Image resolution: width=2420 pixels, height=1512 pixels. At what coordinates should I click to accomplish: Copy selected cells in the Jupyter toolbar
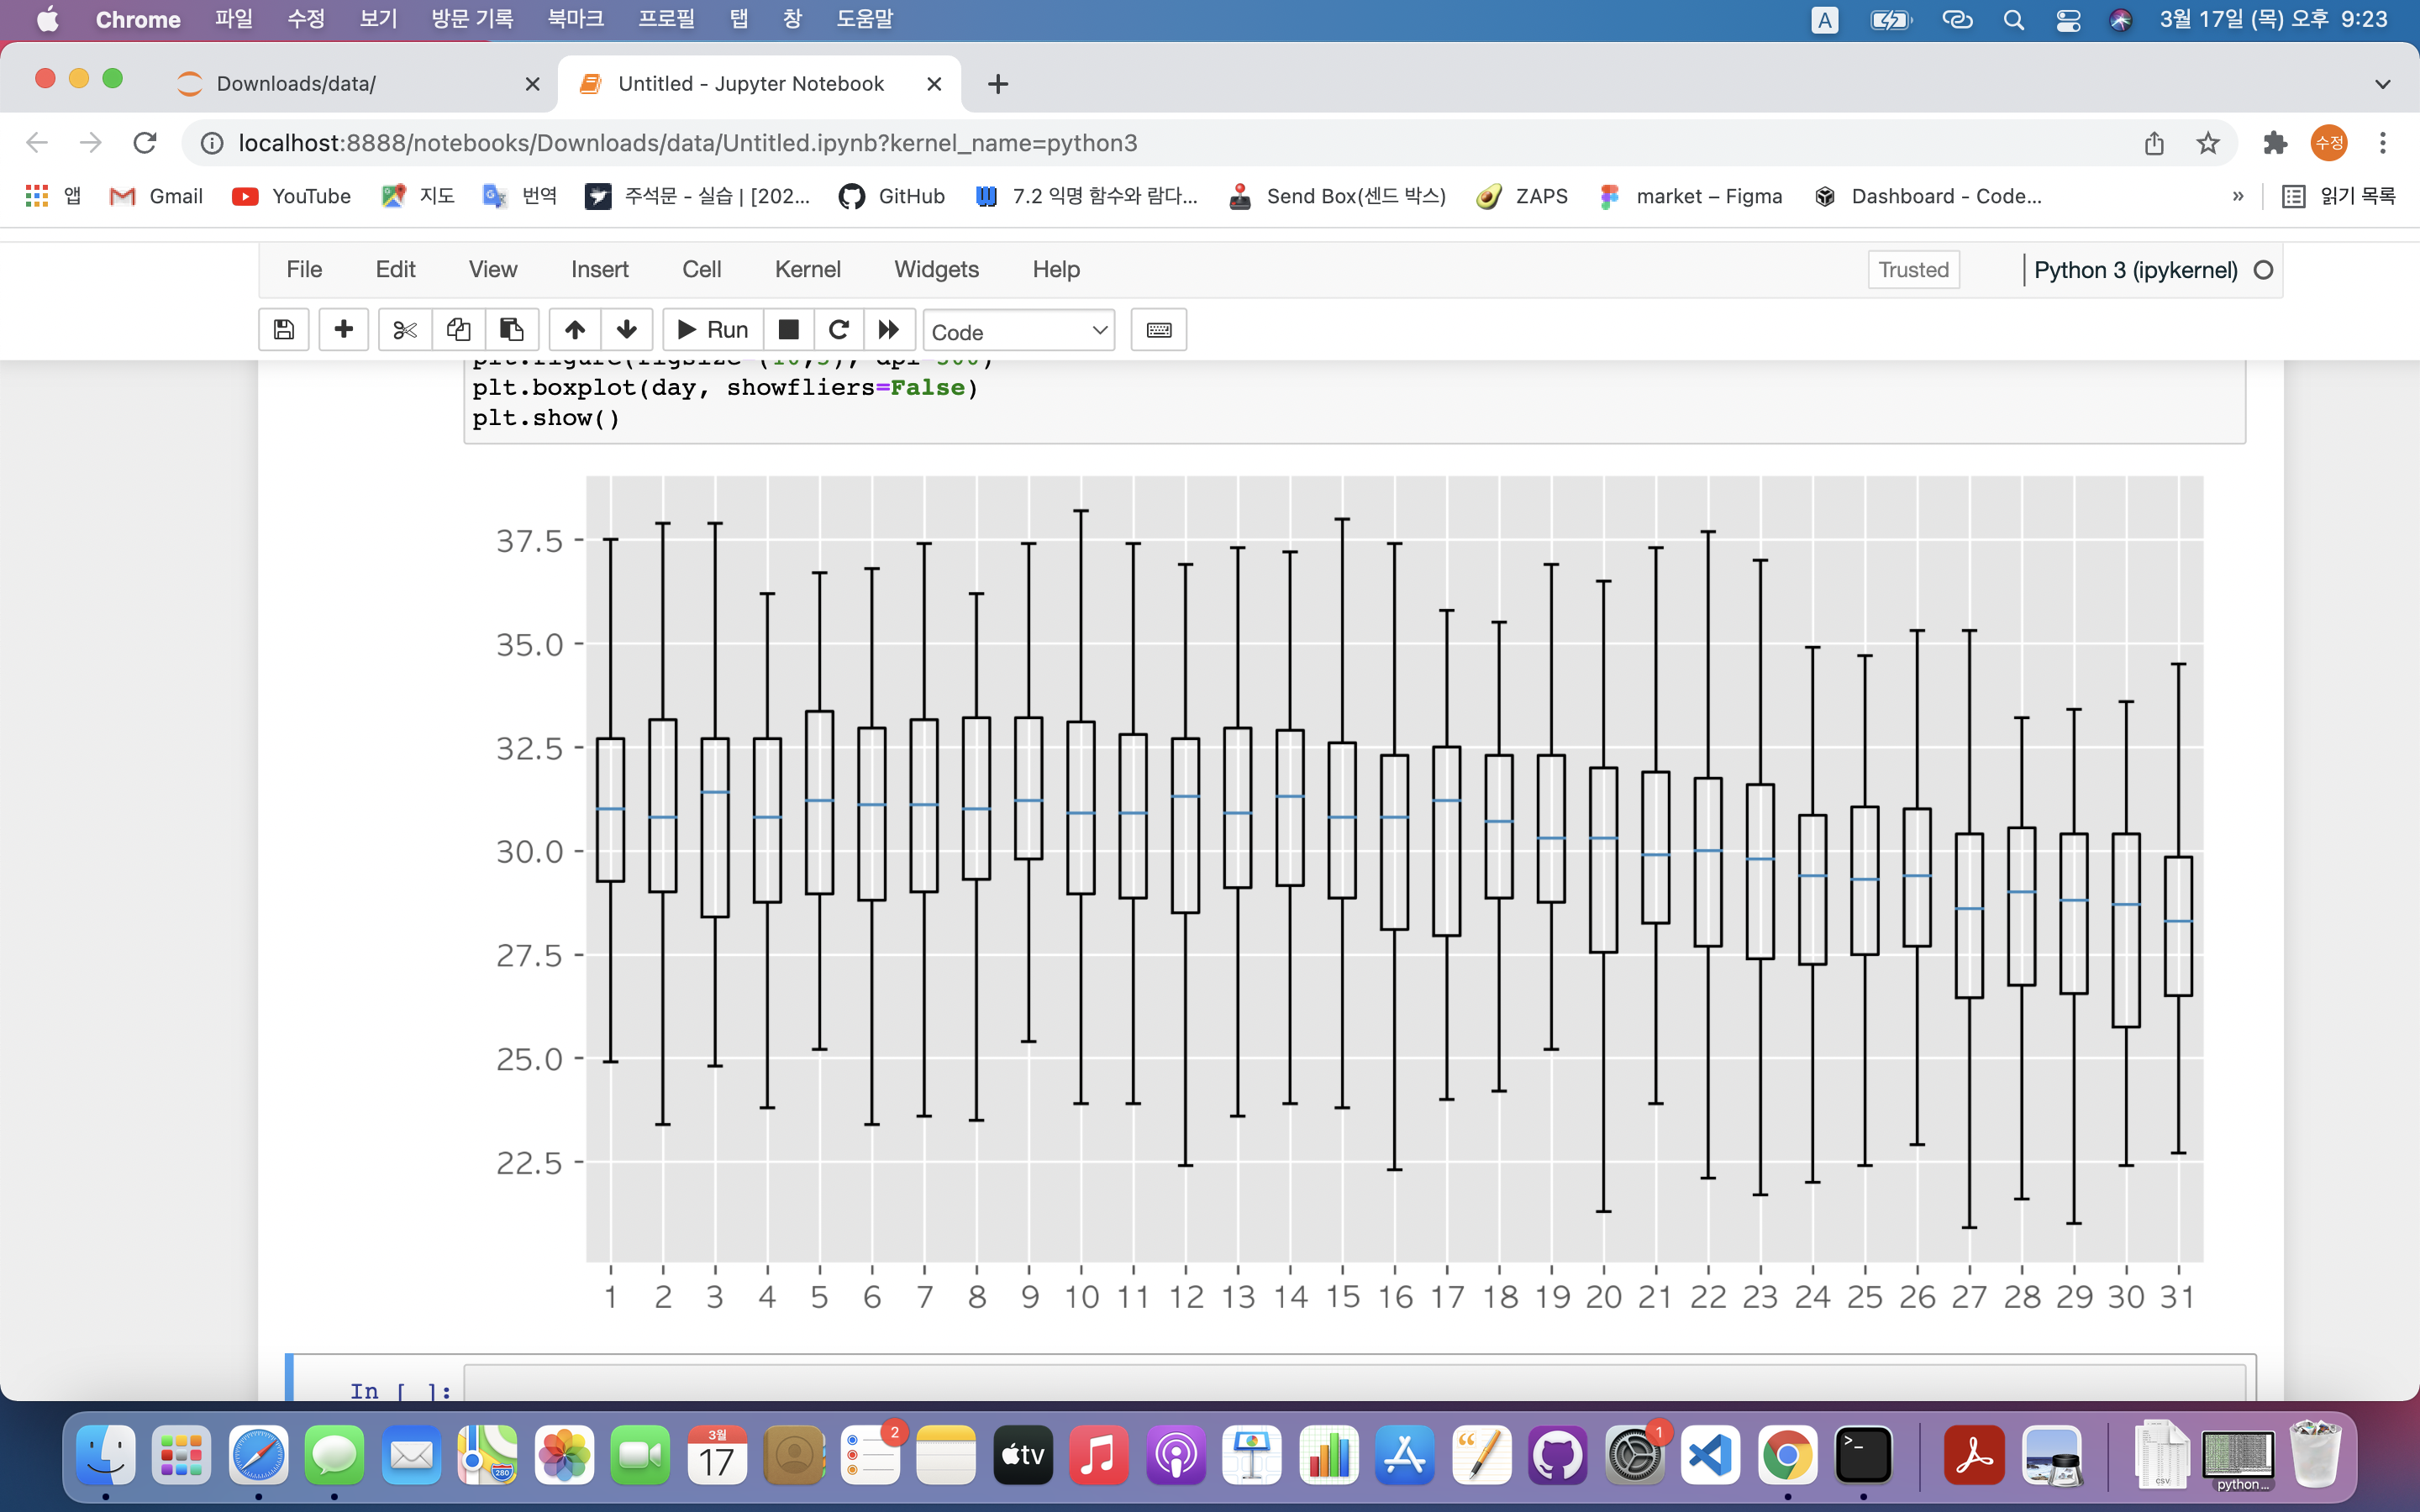click(x=458, y=330)
